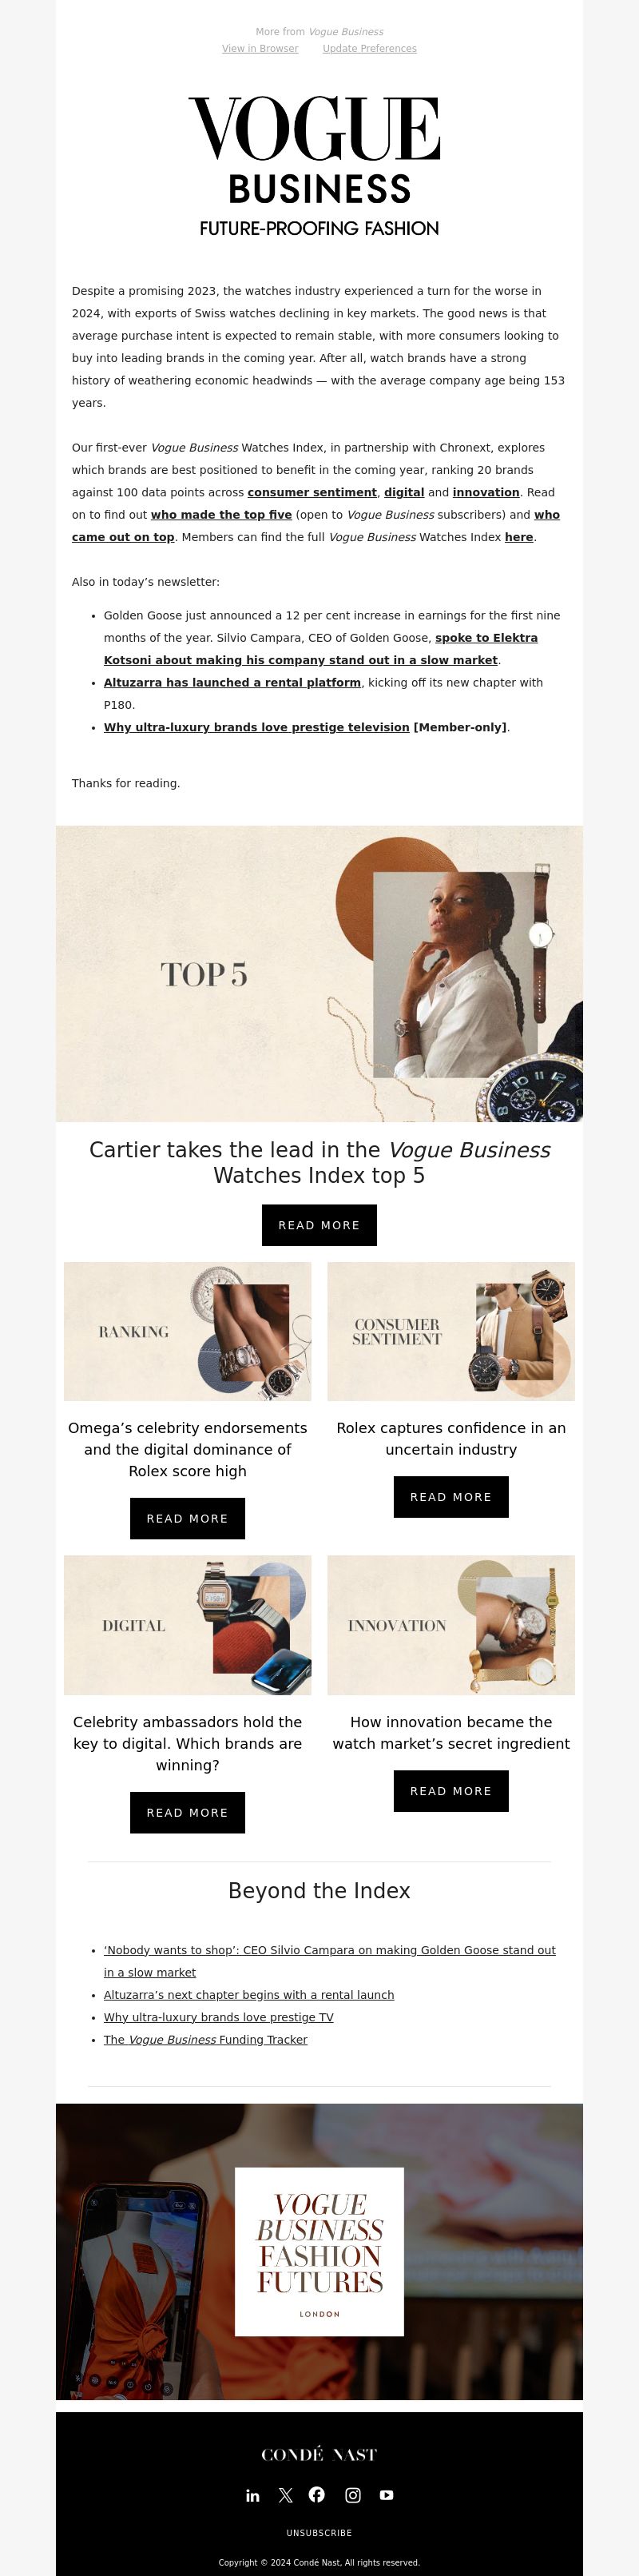This screenshot has height=2576, width=639.
Task: Click View in Browser link
Action: click(x=260, y=48)
